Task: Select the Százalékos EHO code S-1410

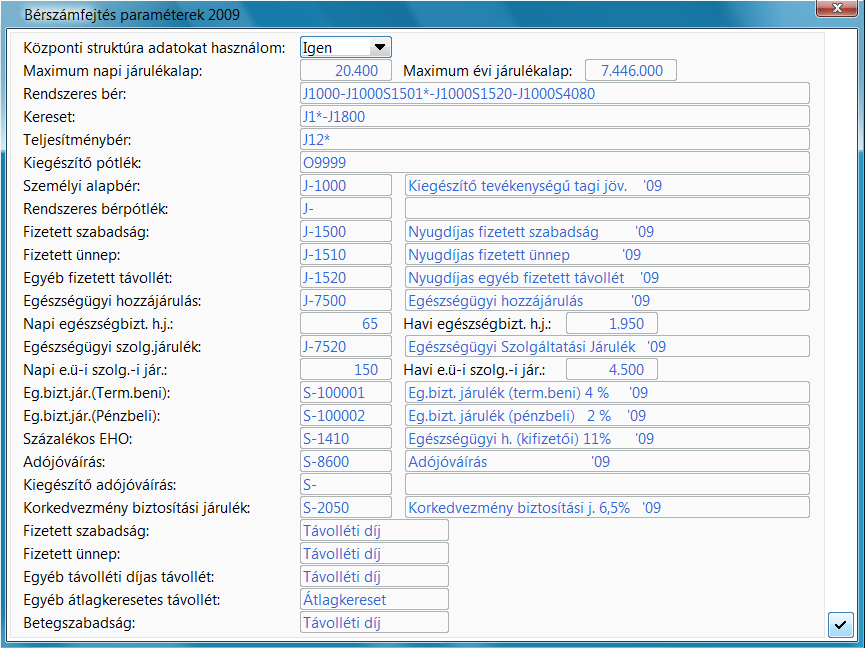Action: [x=346, y=438]
